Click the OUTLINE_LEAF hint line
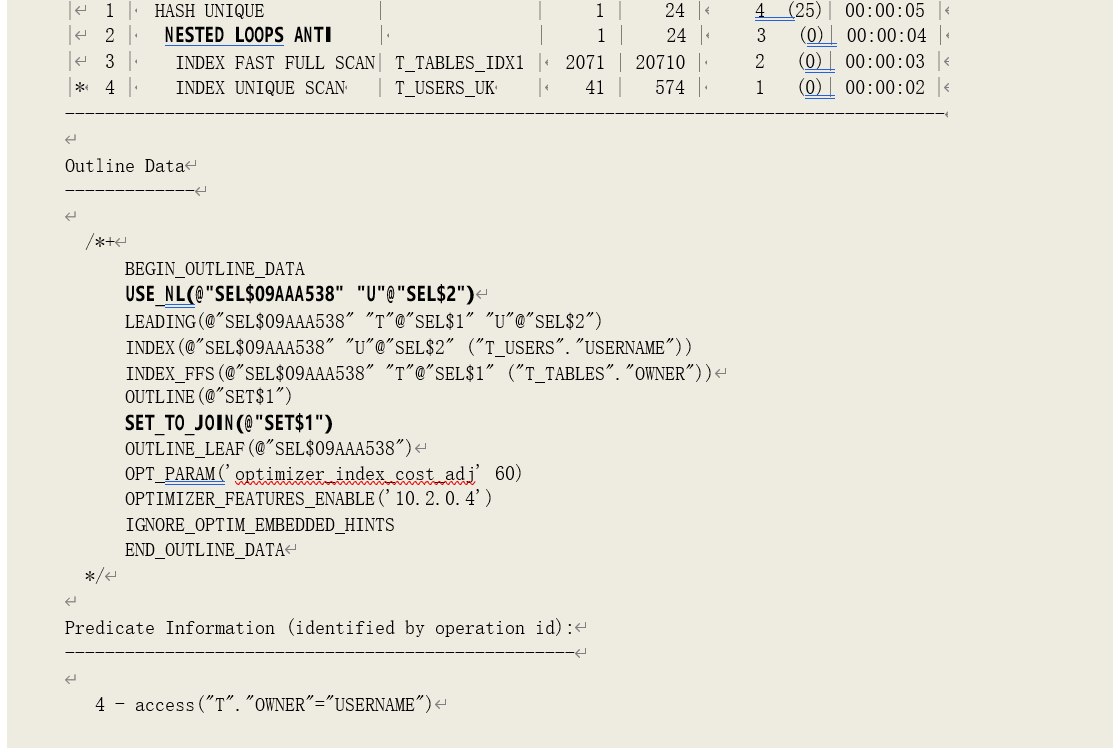The height and width of the screenshot is (748, 1113). point(268,448)
